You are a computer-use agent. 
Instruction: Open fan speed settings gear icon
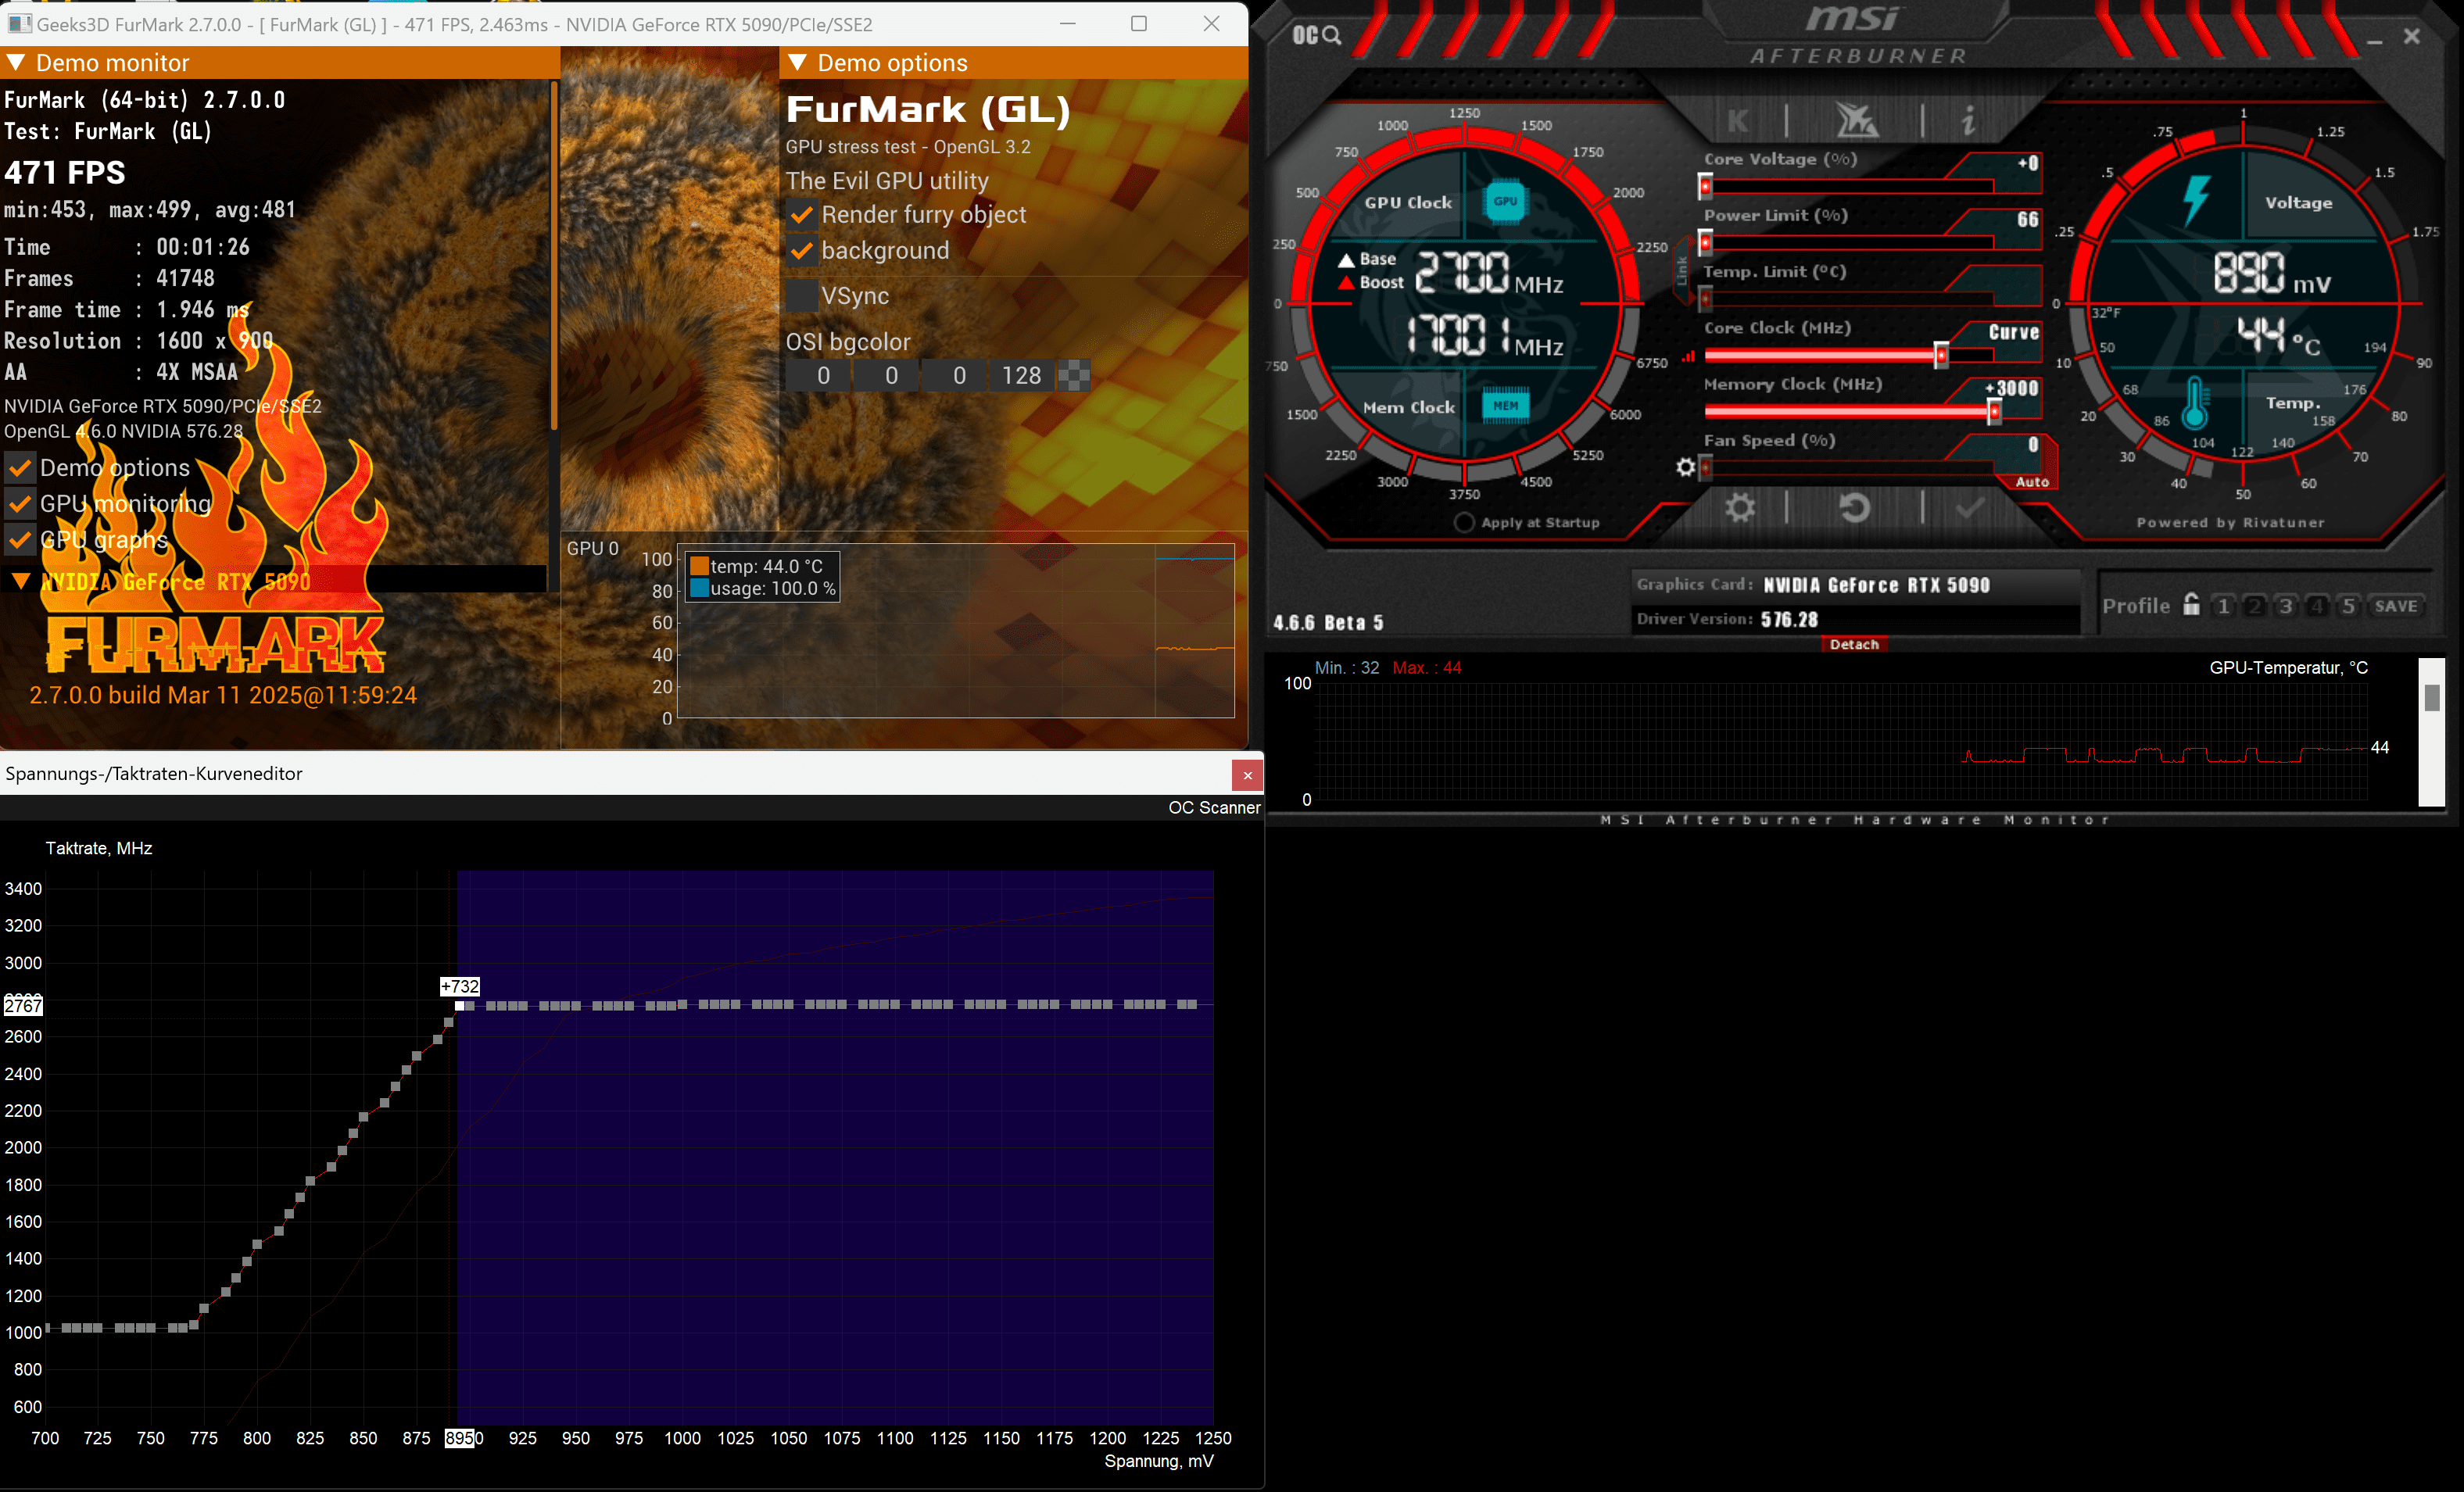click(1686, 467)
